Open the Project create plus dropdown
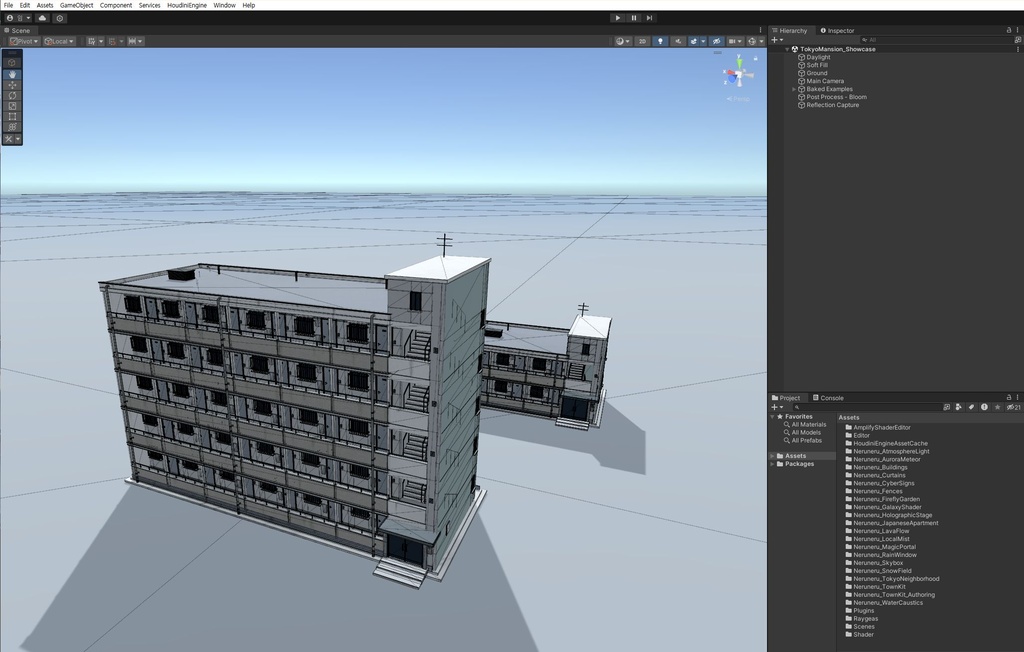The width and height of the screenshot is (1024, 652). coord(777,407)
